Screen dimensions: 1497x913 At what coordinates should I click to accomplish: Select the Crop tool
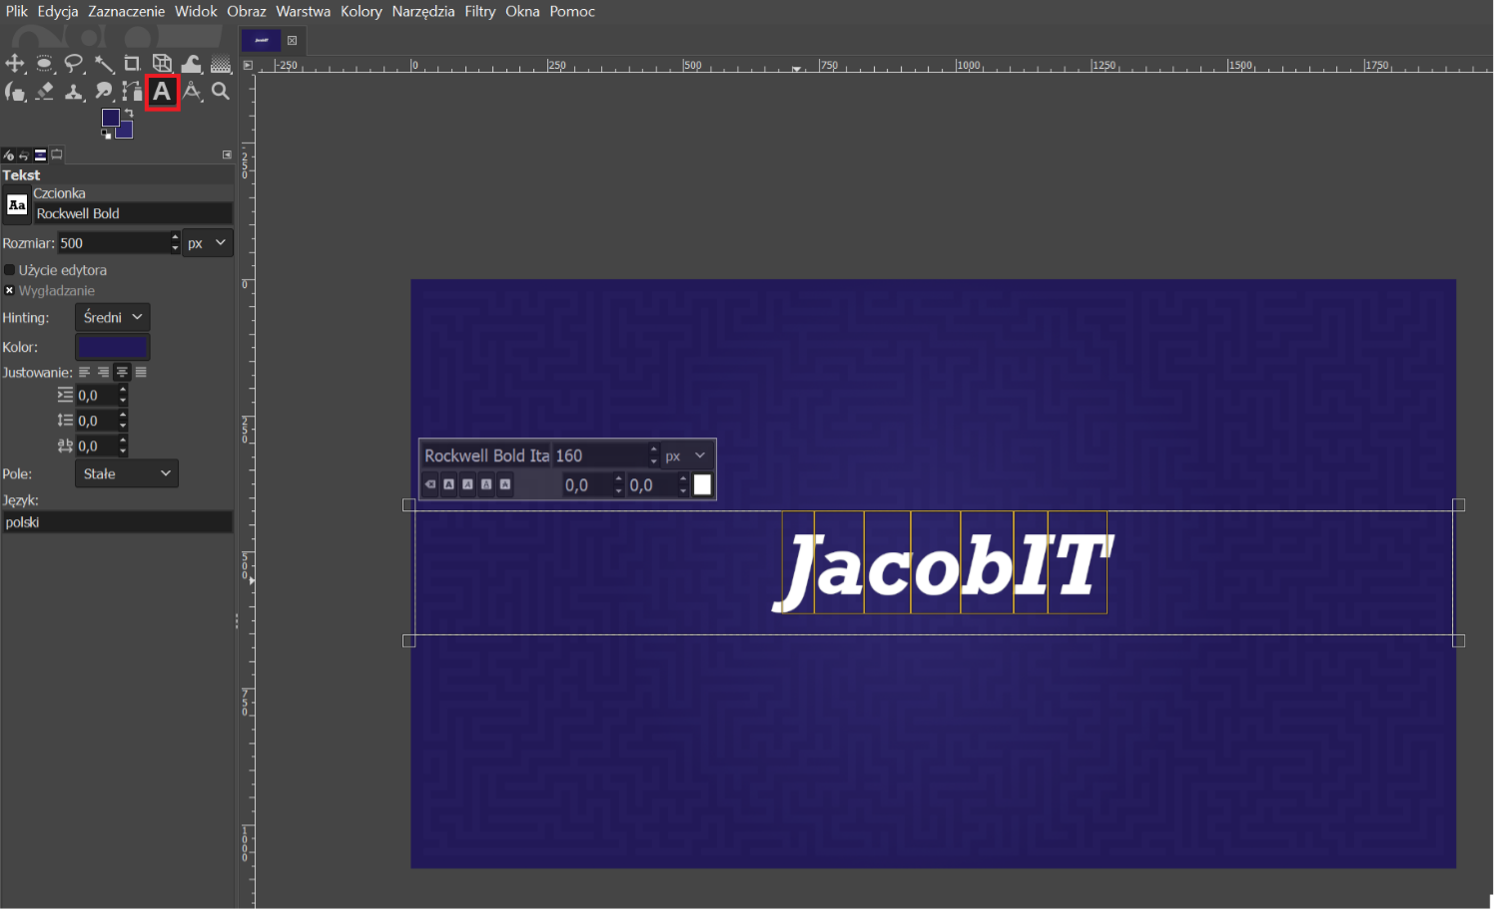tap(132, 64)
